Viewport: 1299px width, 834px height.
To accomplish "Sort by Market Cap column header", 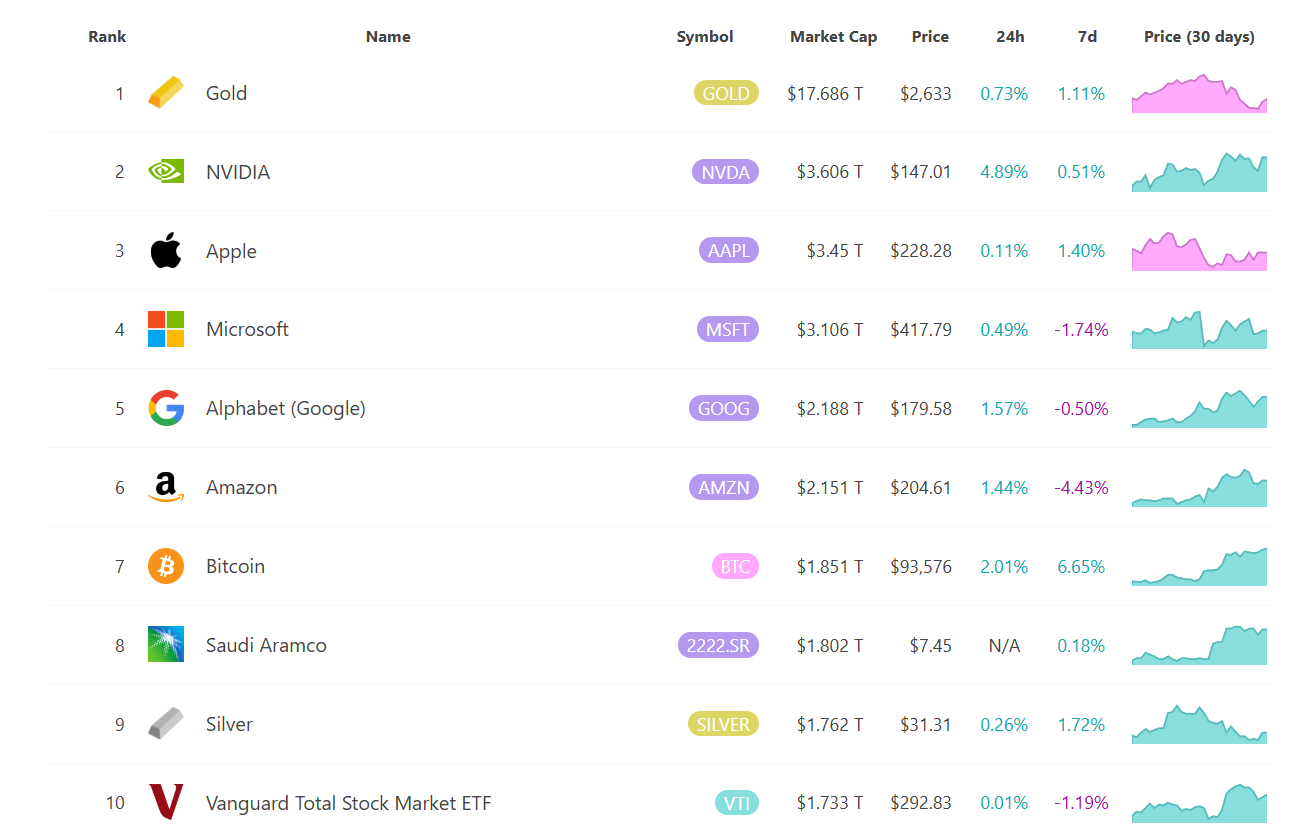I will (833, 37).
